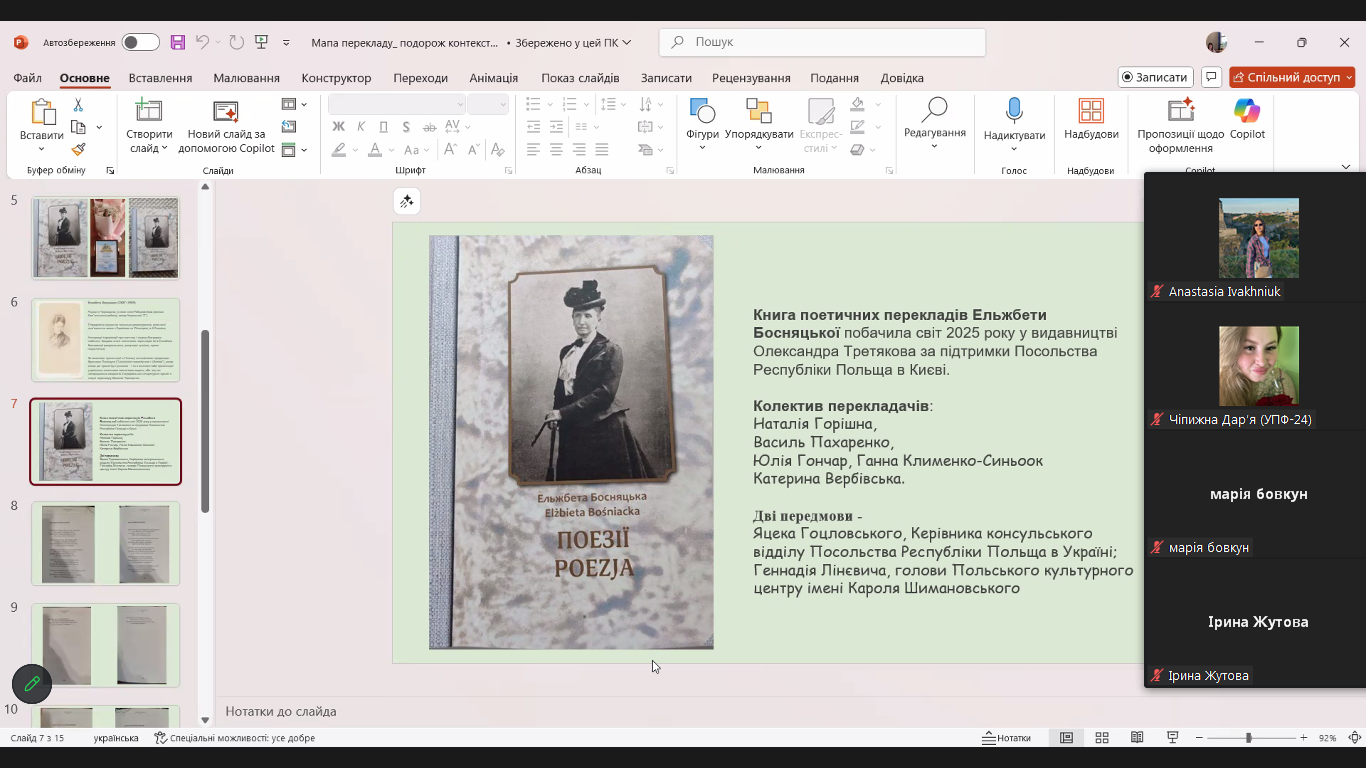The height and width of the screenshot is (768, 1366).
Task: Click the Add-ins icon (Надбудови)
Action: [x=1091, y=112]
